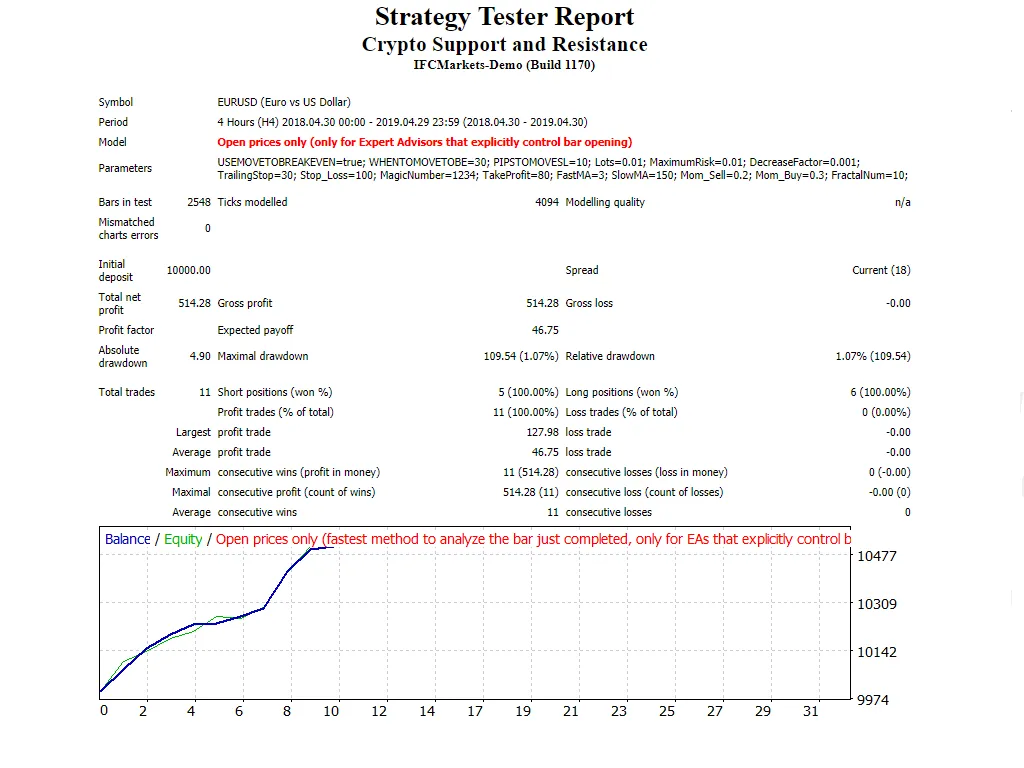Click the Spread Current (18) value

[x=880, y=270]
